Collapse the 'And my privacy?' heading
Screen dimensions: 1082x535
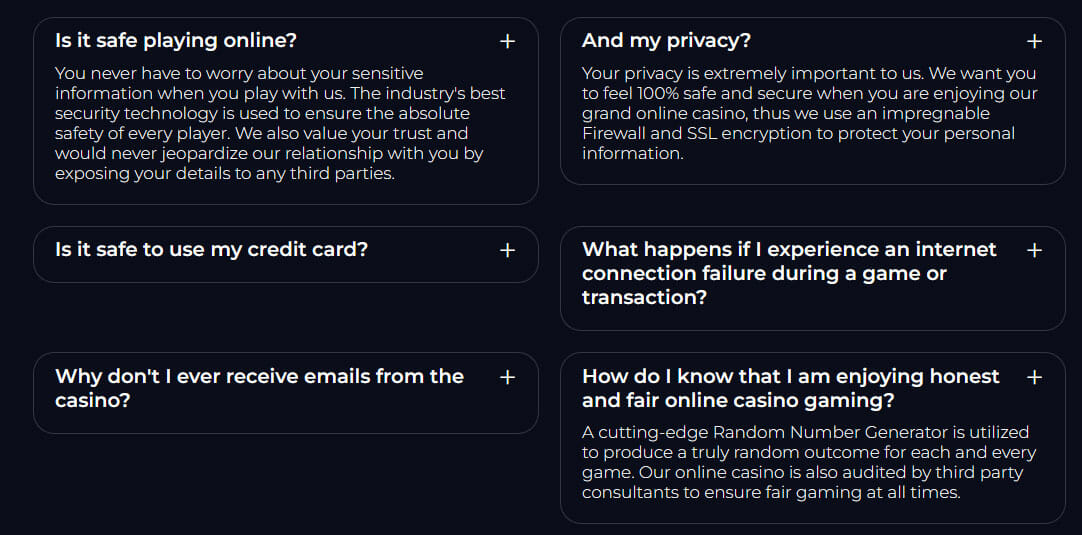(x=666, y=41)
